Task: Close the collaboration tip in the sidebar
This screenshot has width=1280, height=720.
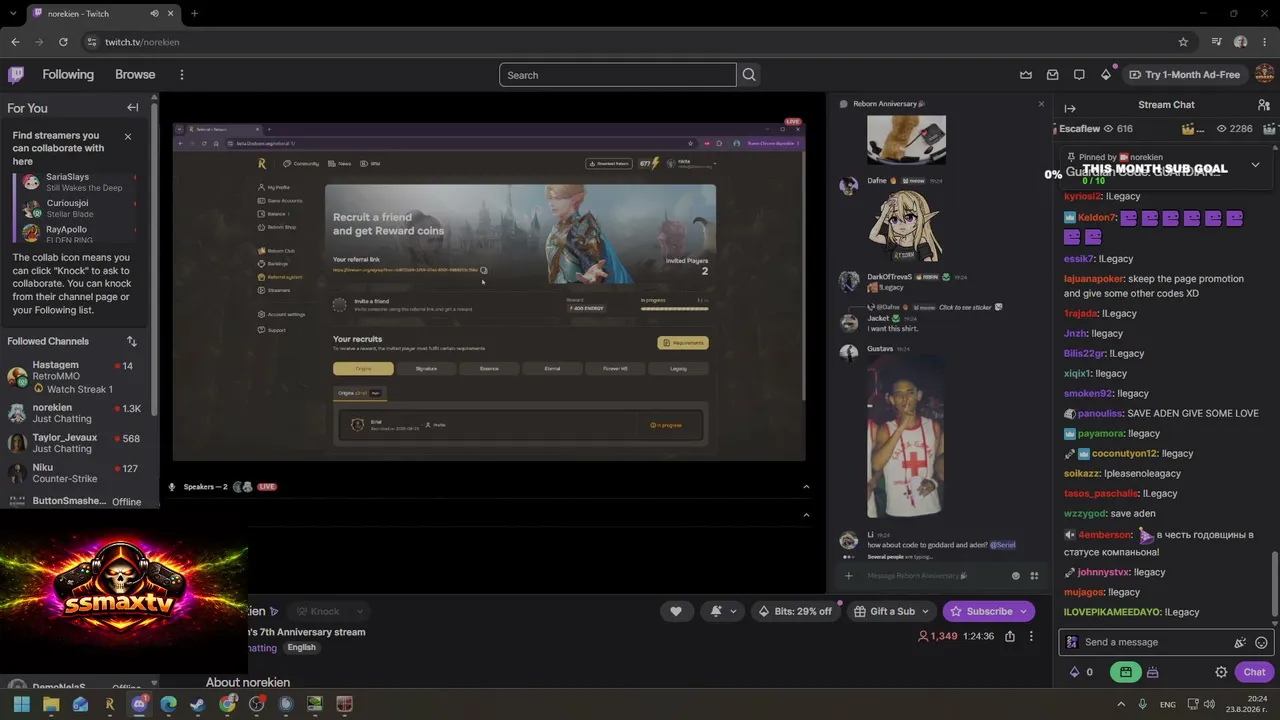Action: (x=128, y=136)
